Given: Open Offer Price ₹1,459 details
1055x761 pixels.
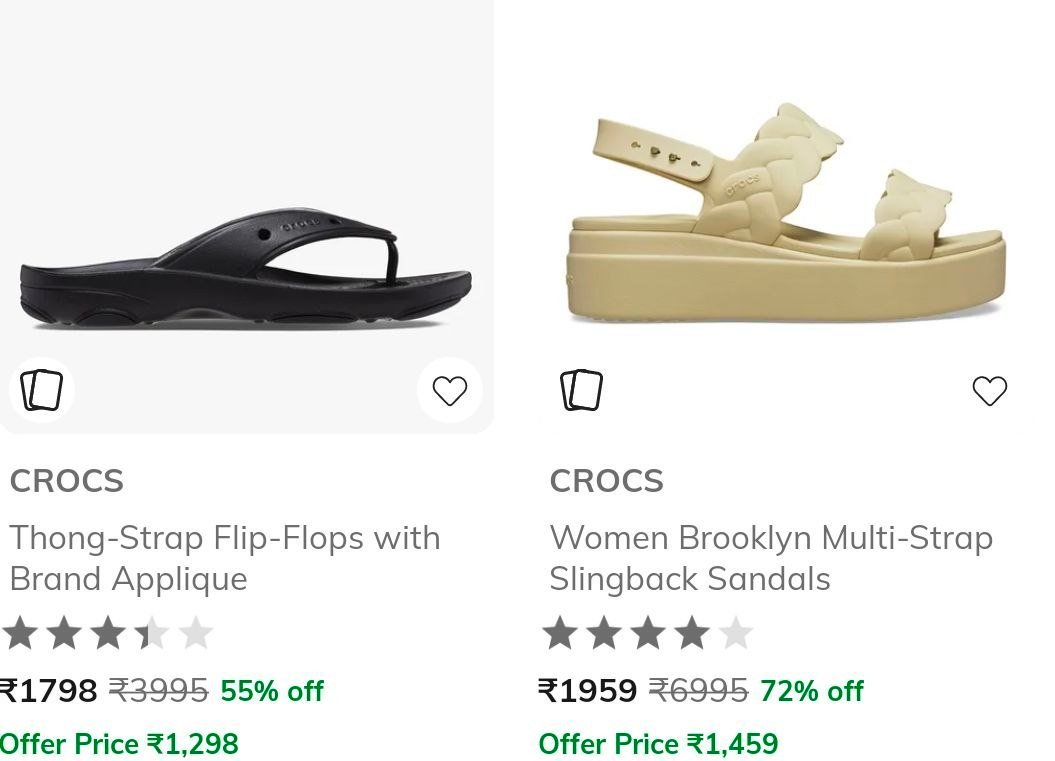Looking at the screenshot, I should coord(658,744).
